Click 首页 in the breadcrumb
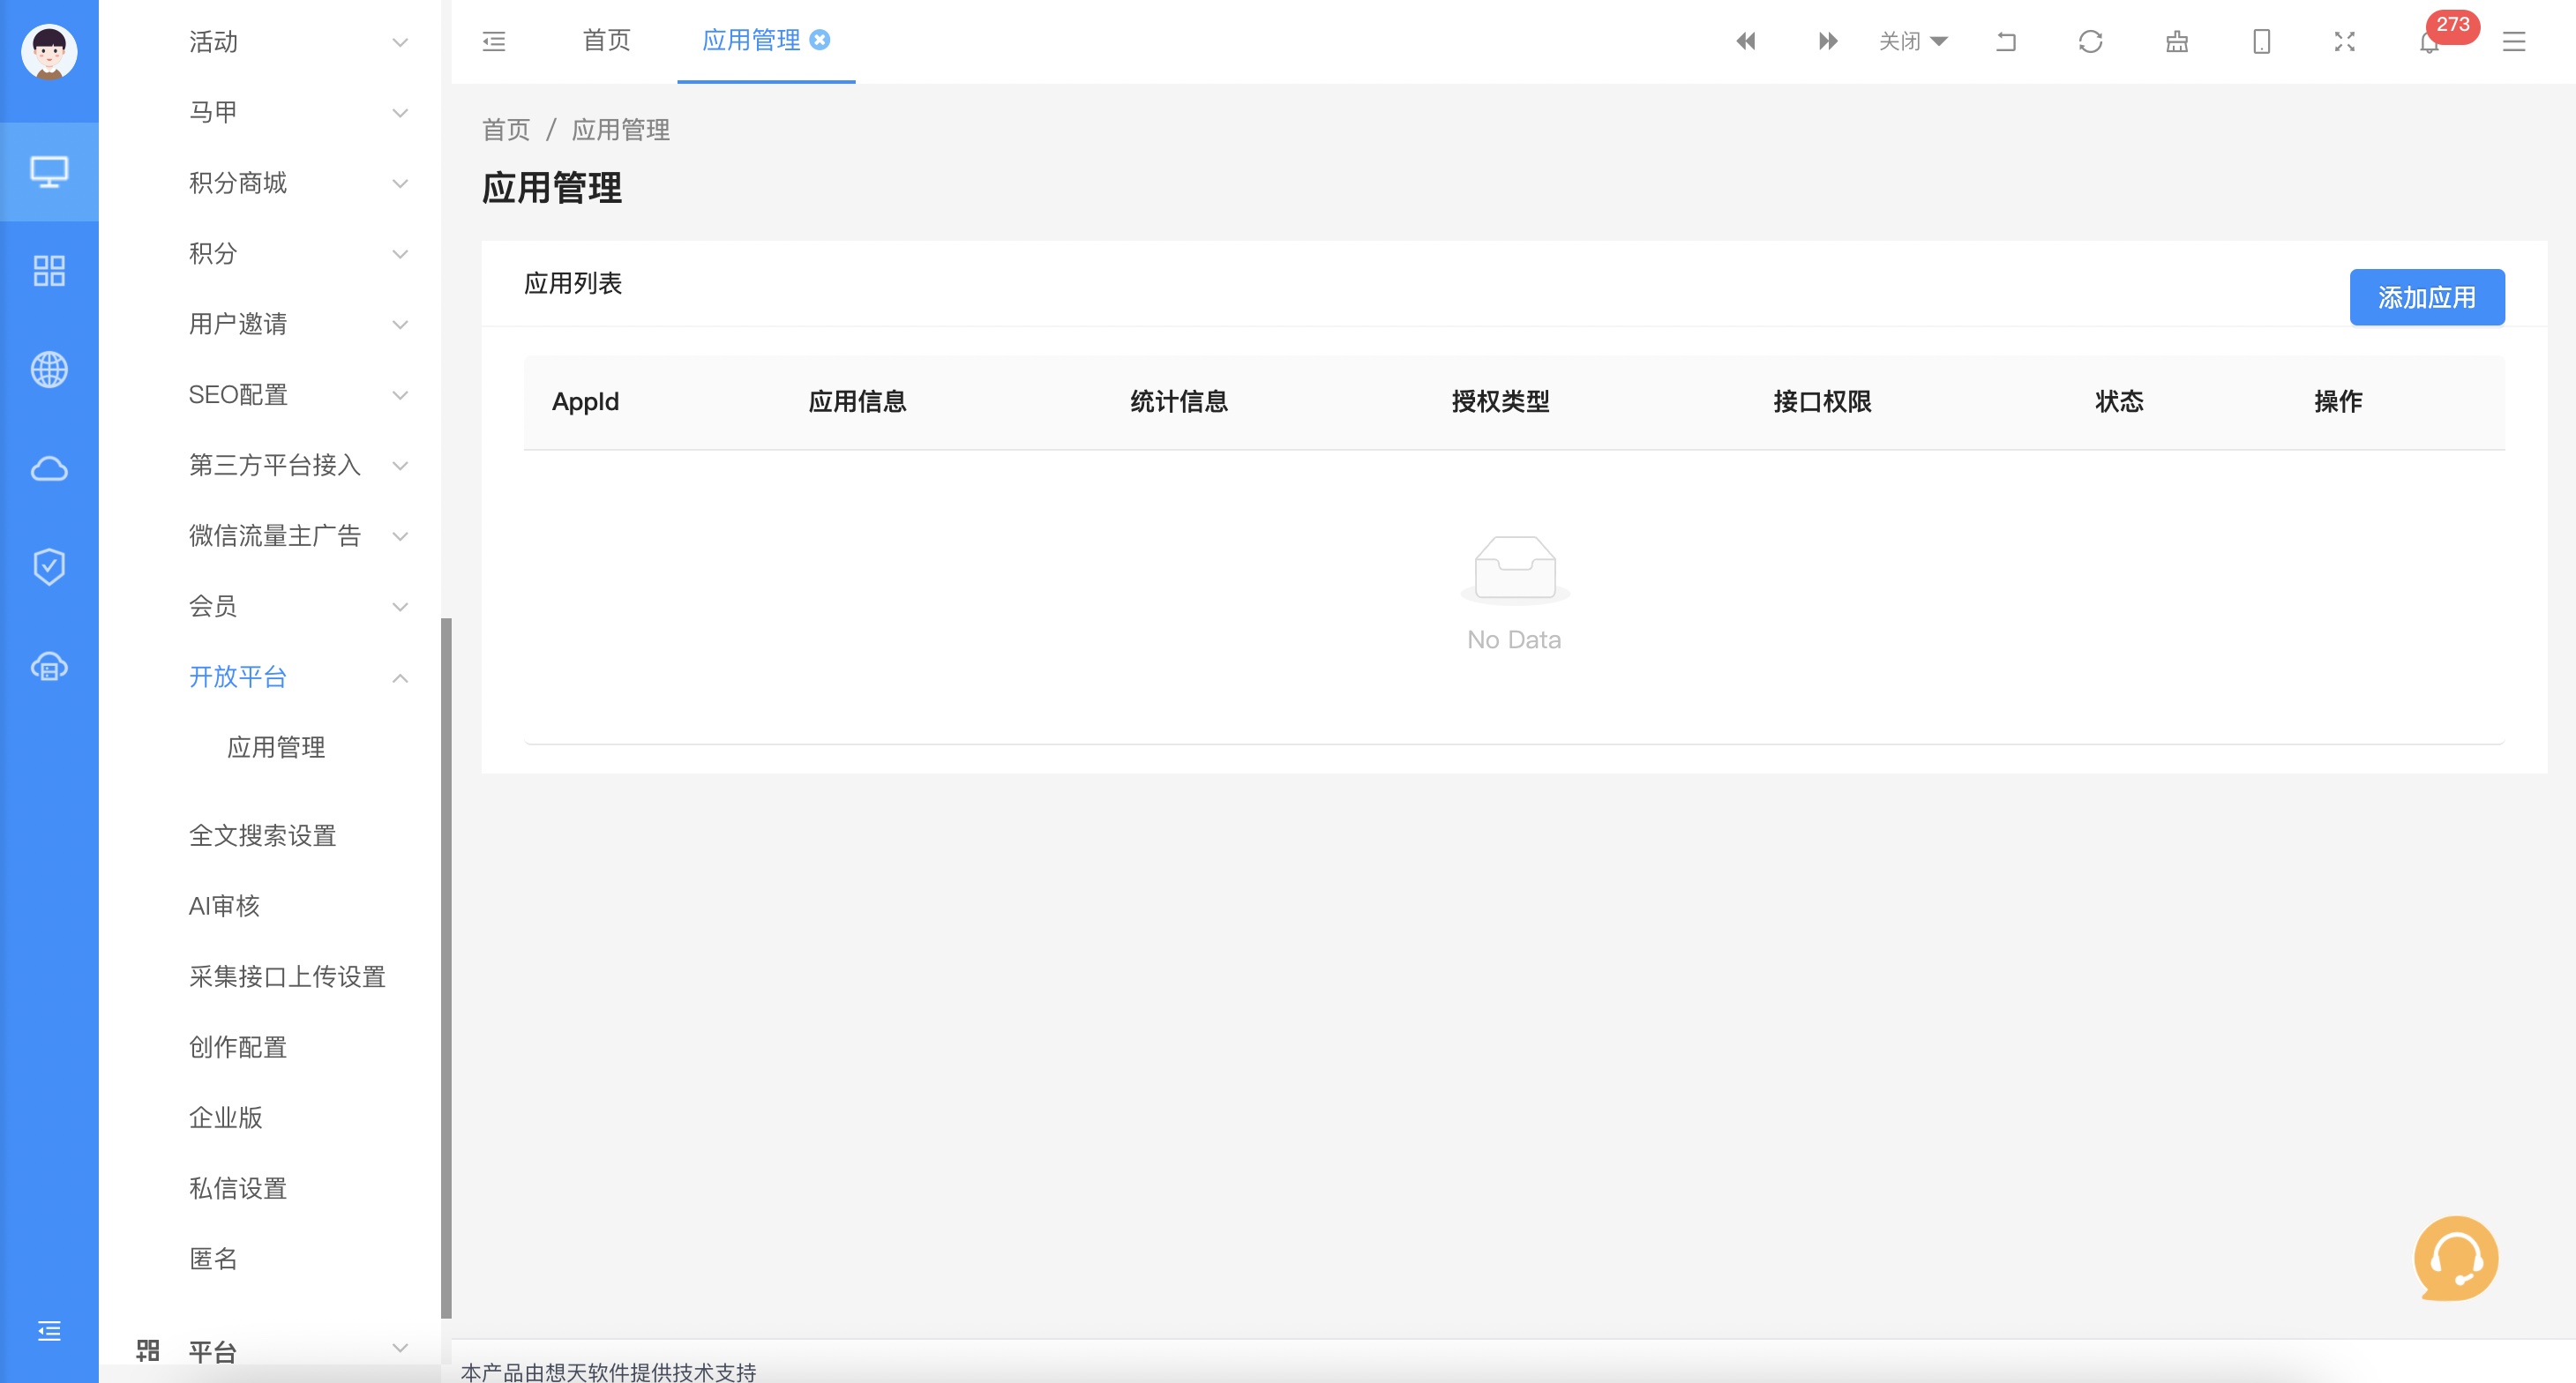The image size is (2576, 1383). [506, 130]
